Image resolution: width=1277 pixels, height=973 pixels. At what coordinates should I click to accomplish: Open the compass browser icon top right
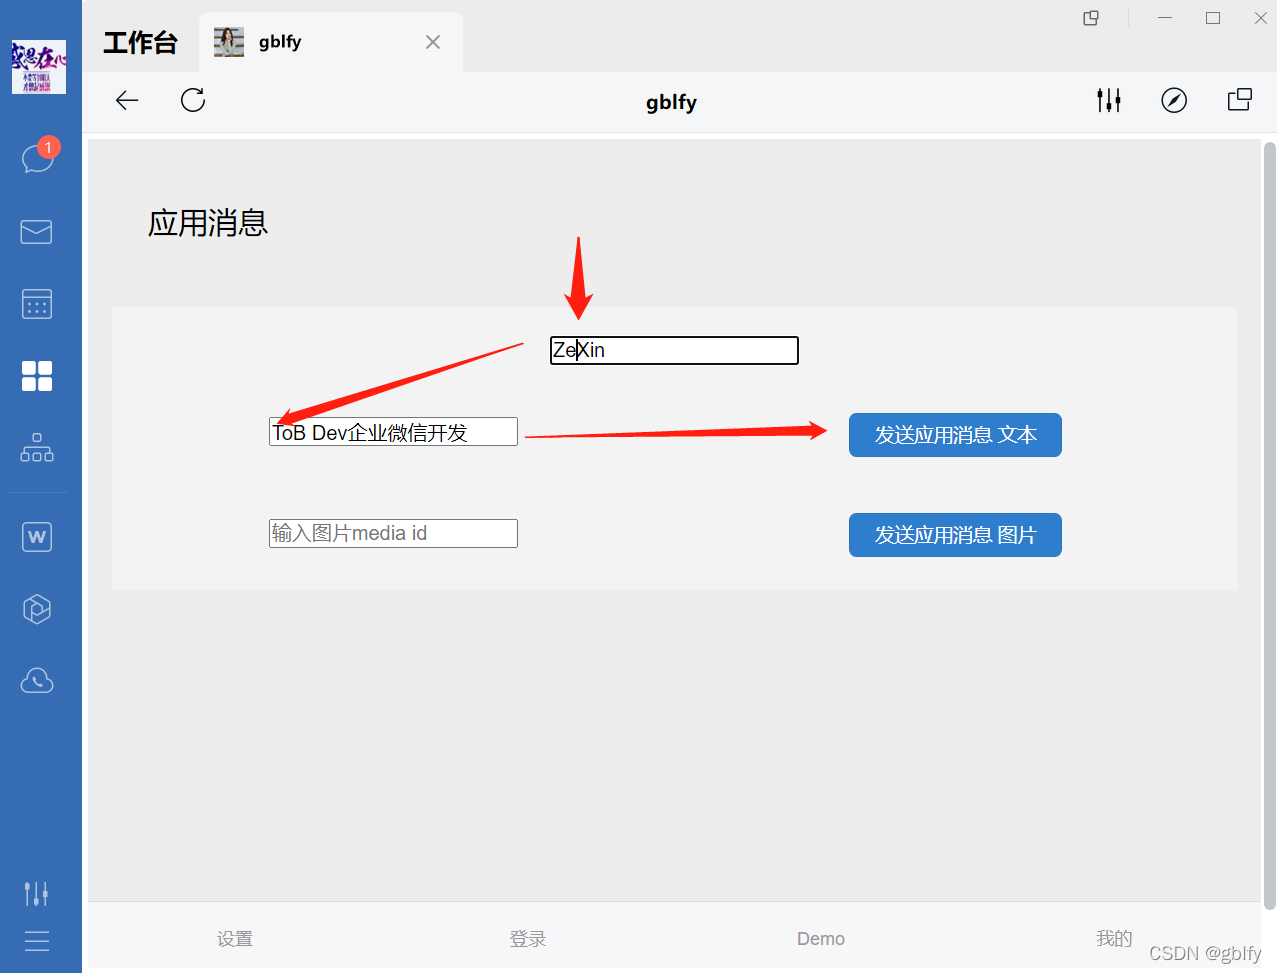point(1174,100)
